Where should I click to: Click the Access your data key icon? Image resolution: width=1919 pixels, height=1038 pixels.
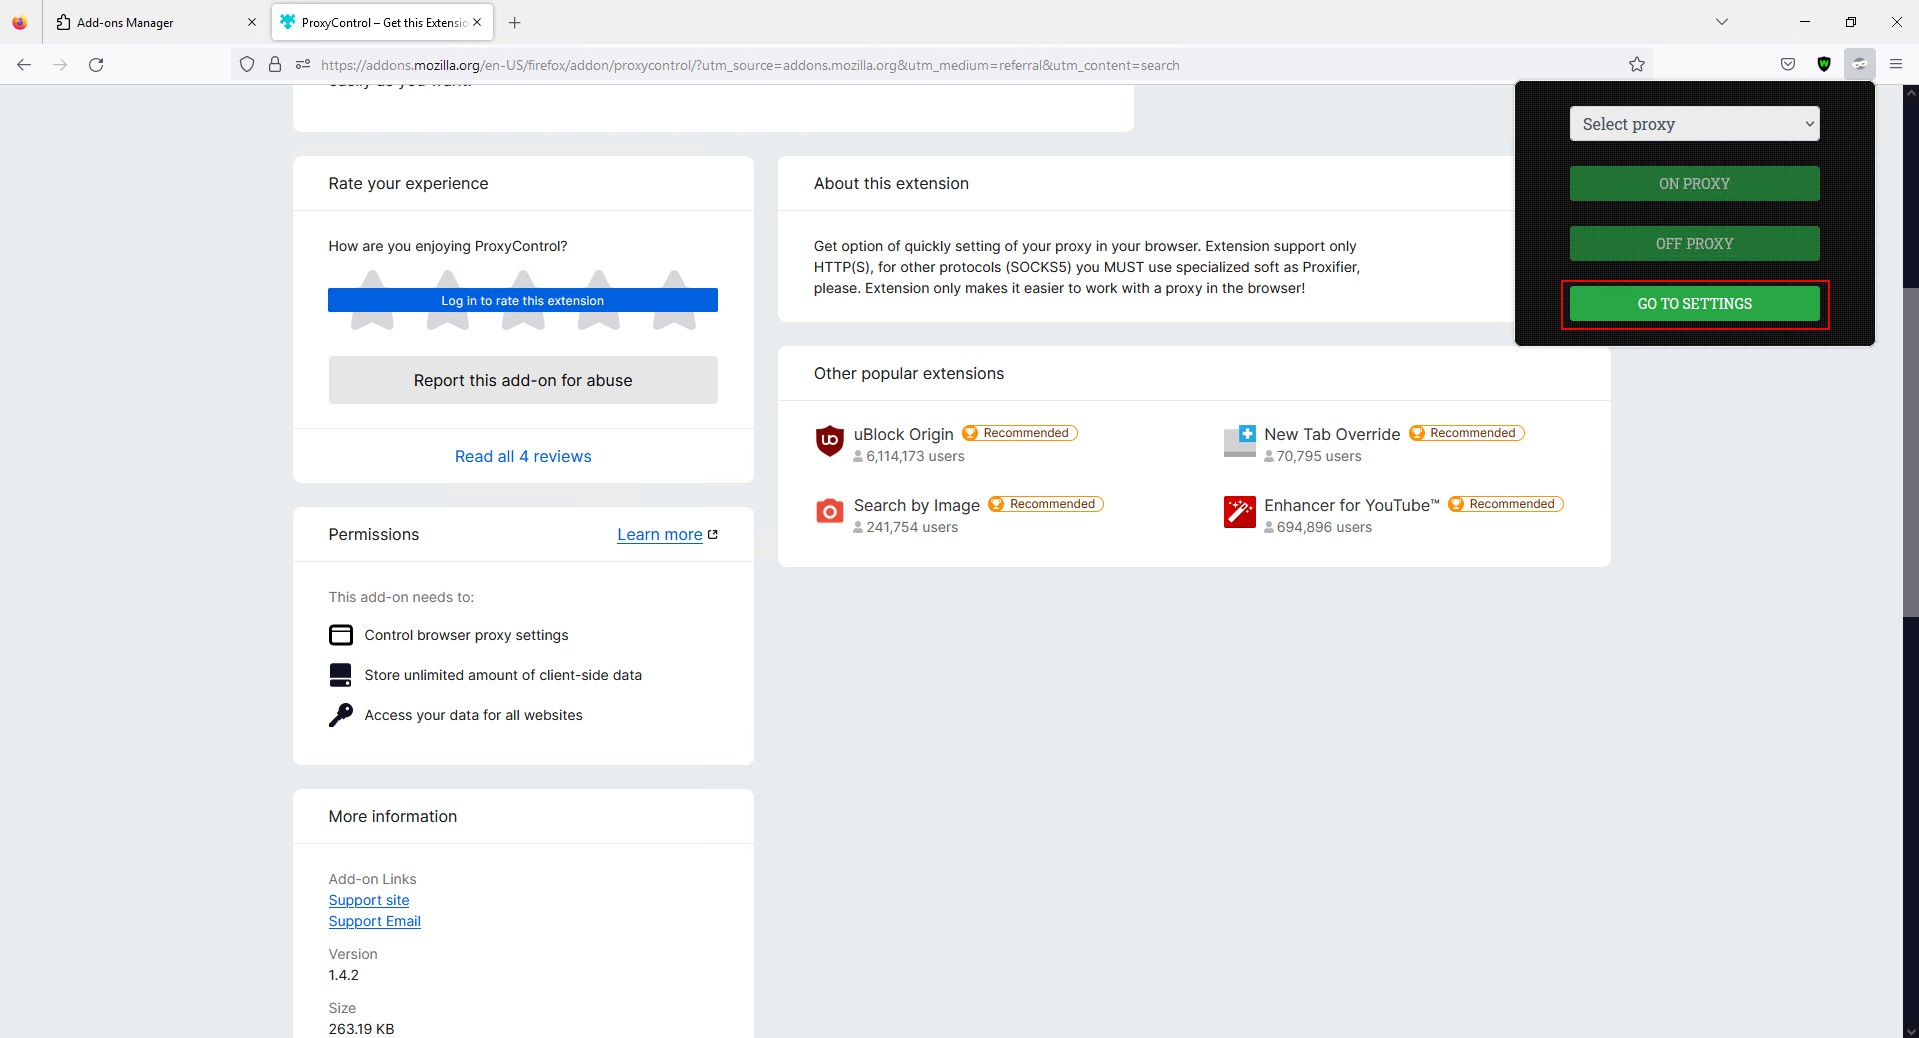[x=341, y=715]
